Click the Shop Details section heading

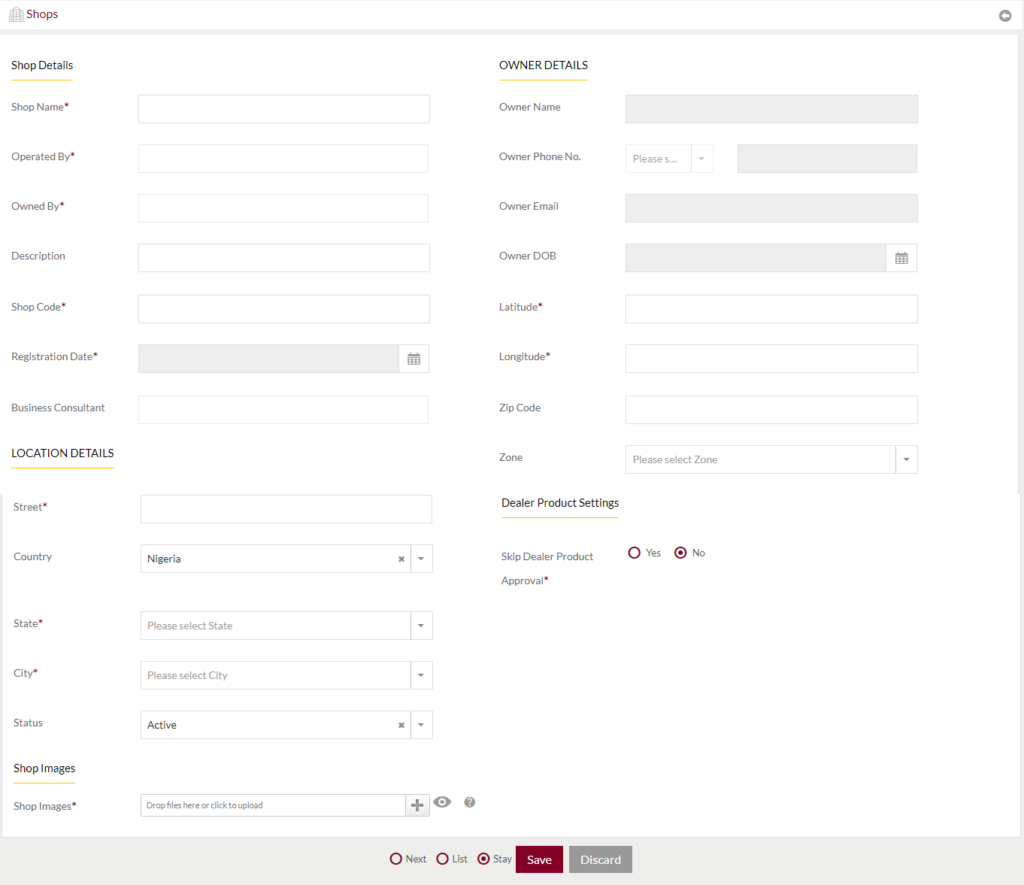click(x=42, y=65)
